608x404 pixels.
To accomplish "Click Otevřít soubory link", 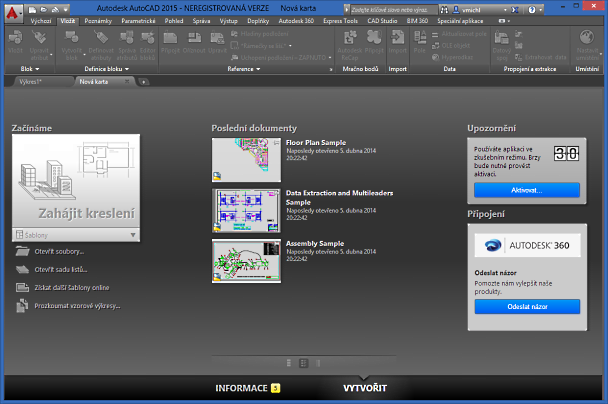I will [x=59, y=252].
